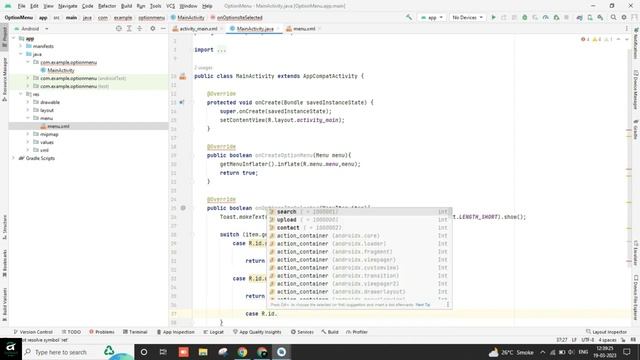Select MainActivity in the project tree

click(x=60, y=70)
